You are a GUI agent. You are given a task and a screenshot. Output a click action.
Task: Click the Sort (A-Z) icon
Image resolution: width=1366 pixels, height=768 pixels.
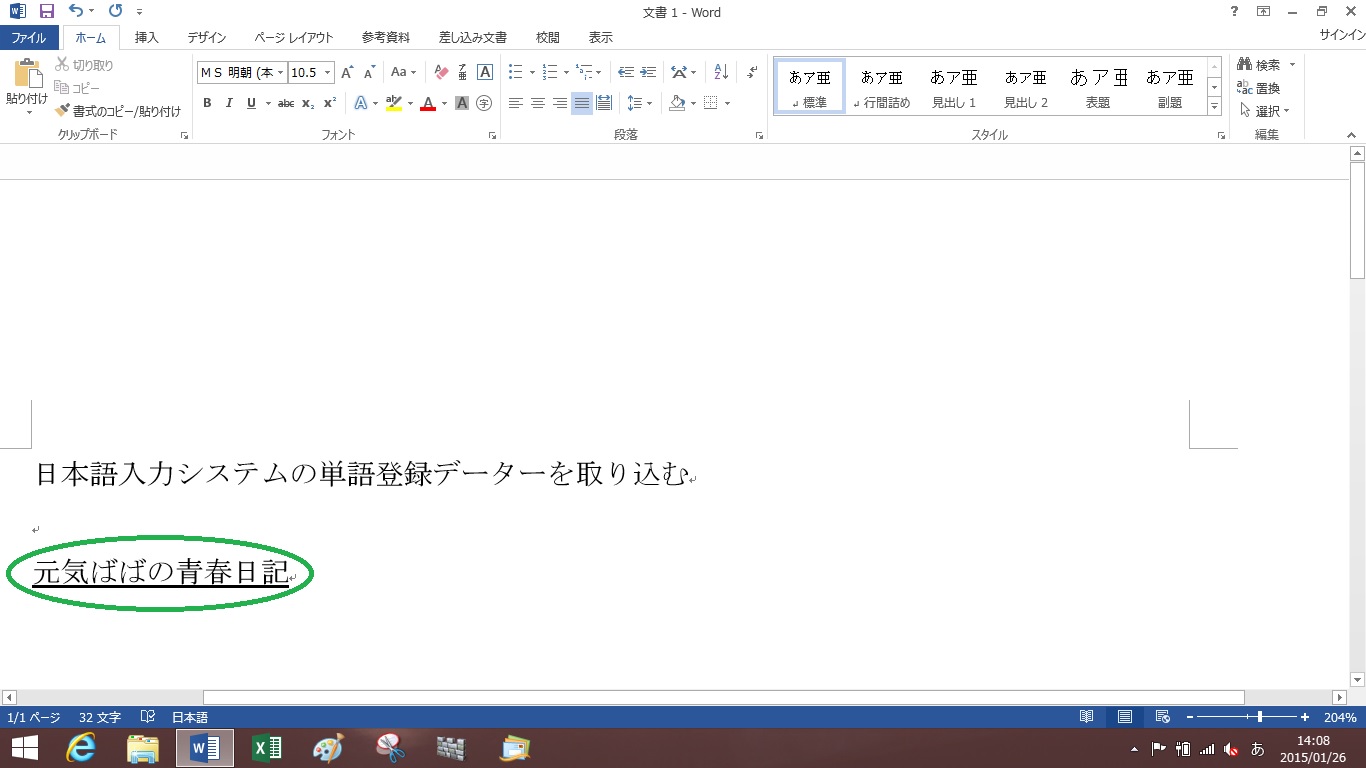coord(721,72)
